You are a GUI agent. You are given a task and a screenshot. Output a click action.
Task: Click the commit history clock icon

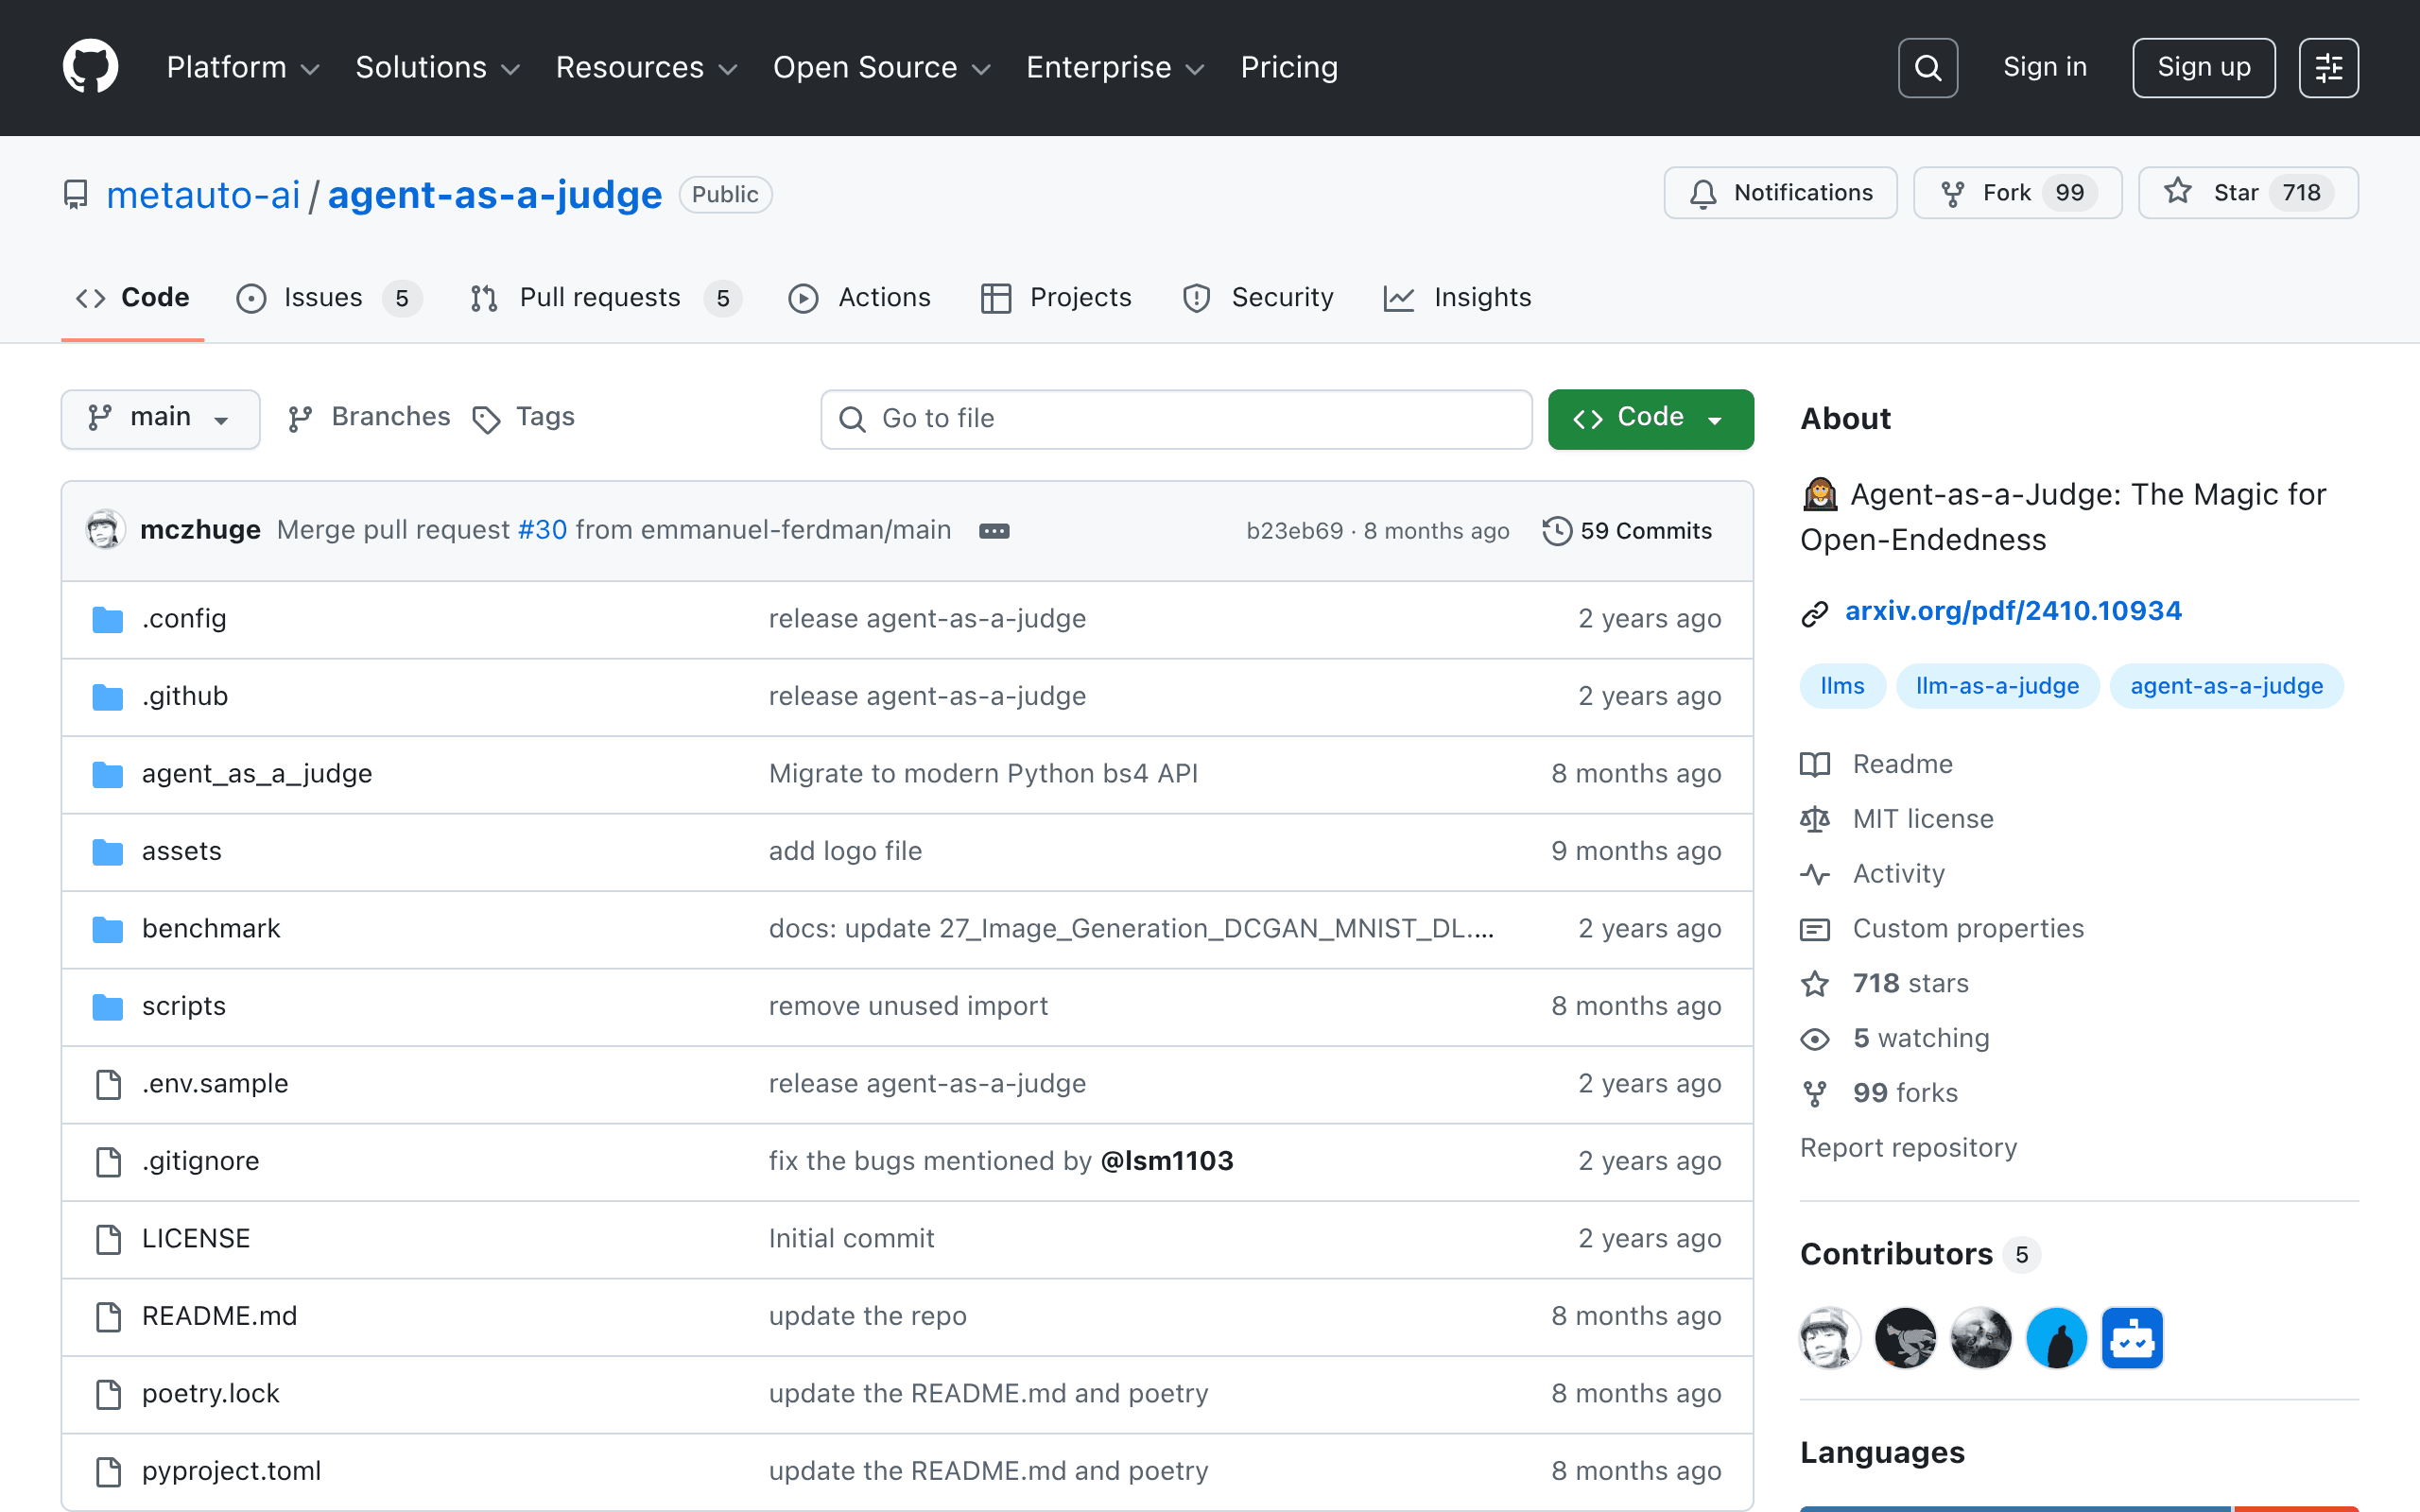point(1556,531)
